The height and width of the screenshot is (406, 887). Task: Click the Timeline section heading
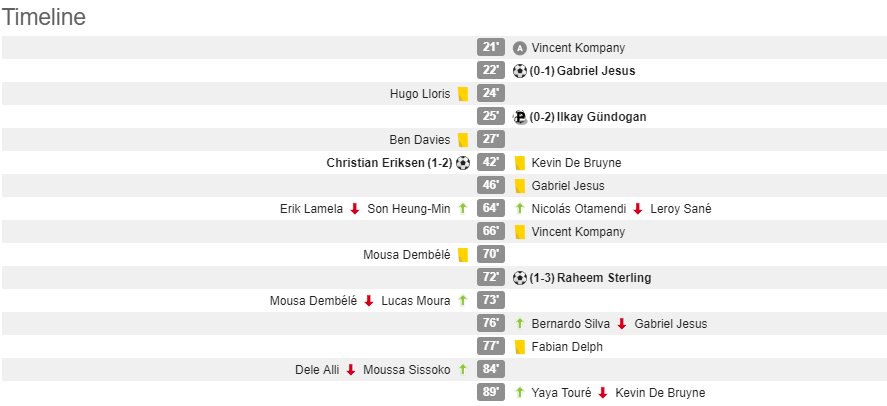(44, 17)
